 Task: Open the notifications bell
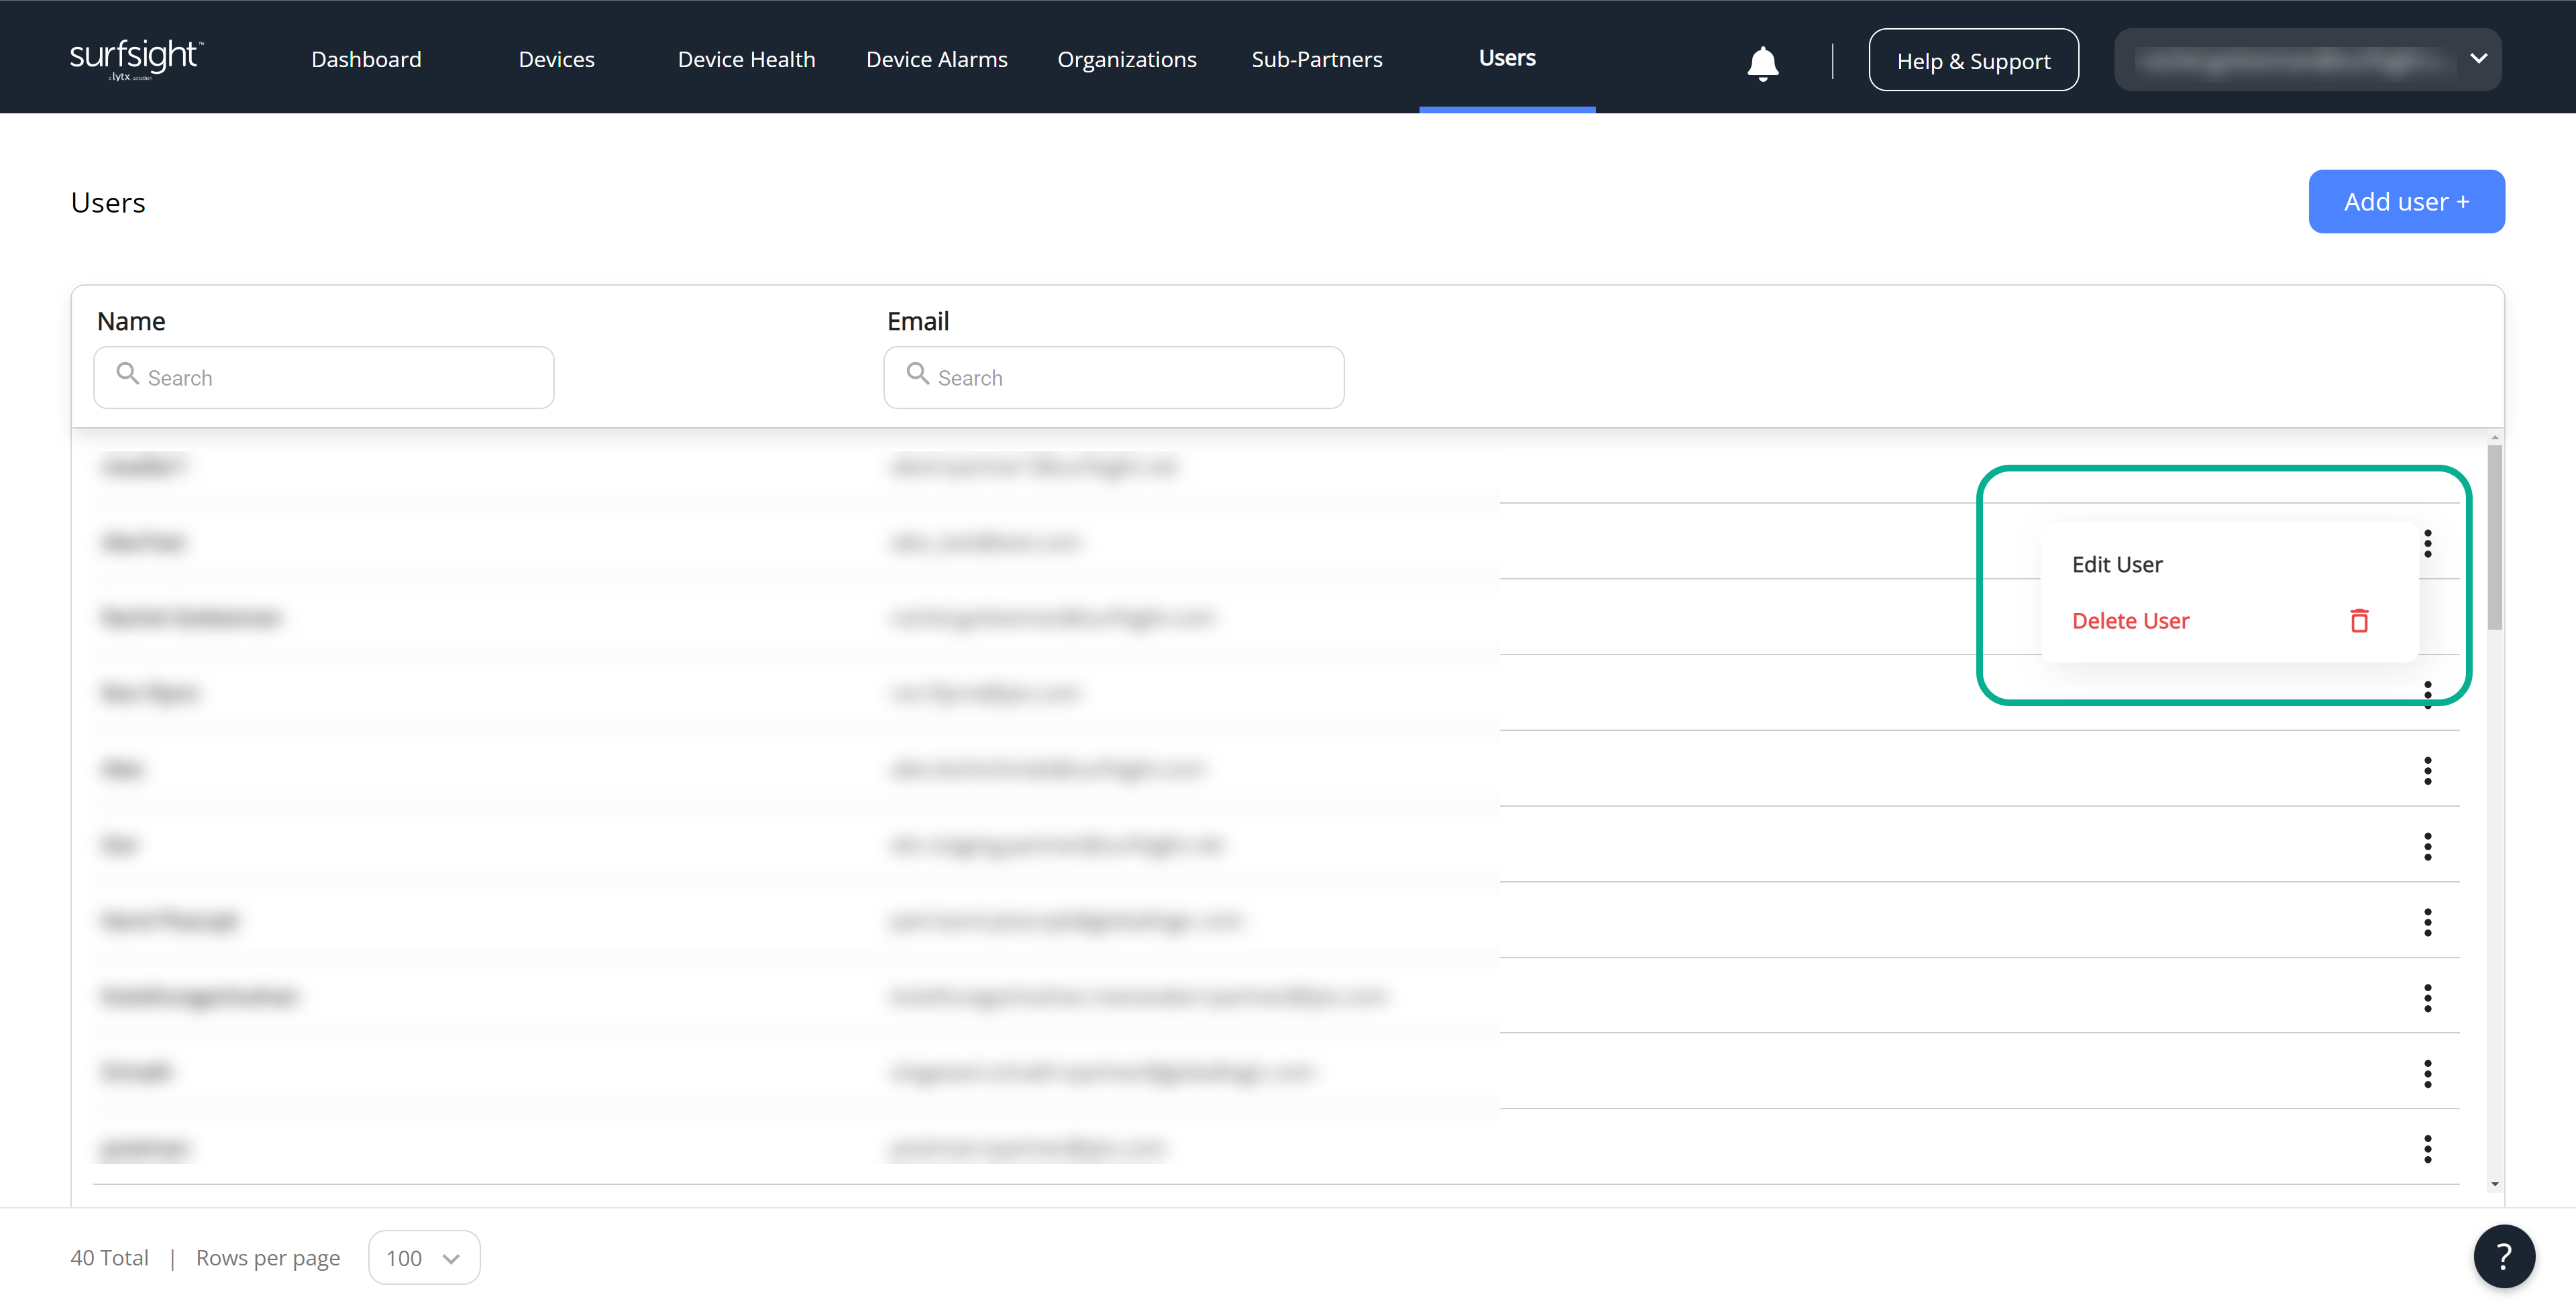point(1762,62)
